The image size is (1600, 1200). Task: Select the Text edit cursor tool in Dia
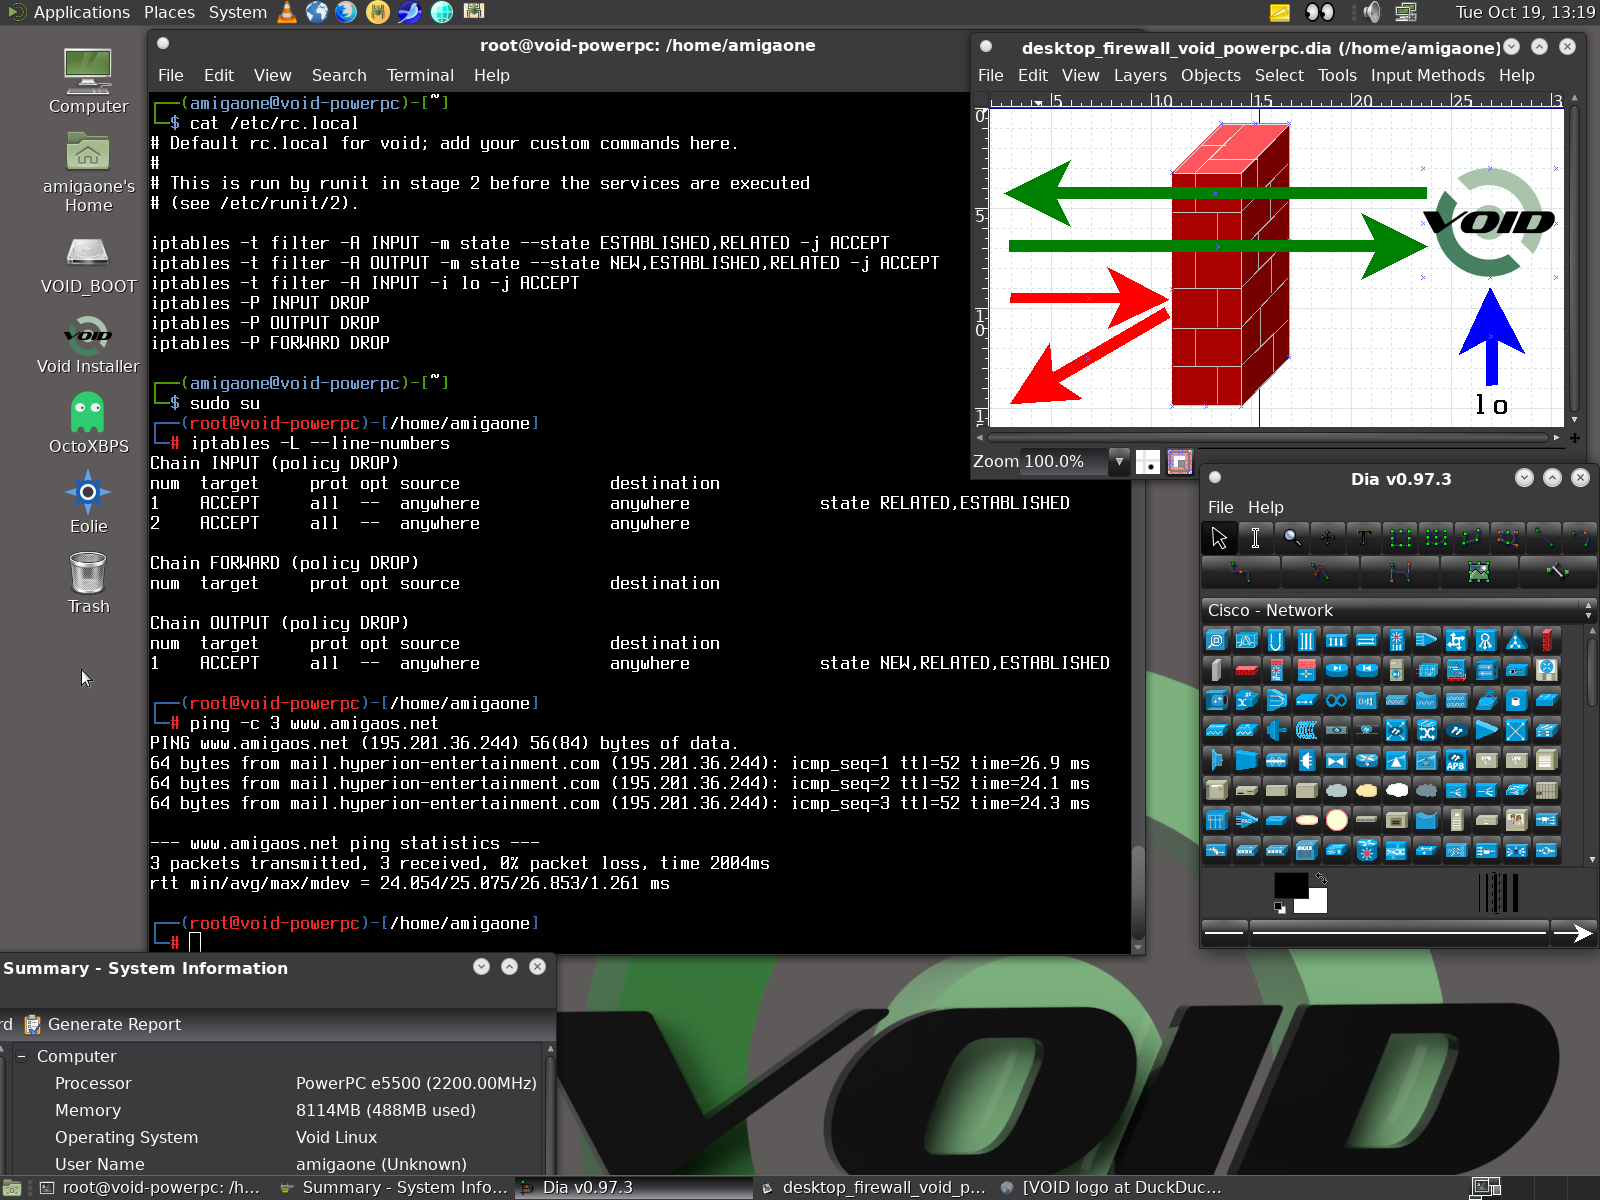click(1255, 538)
